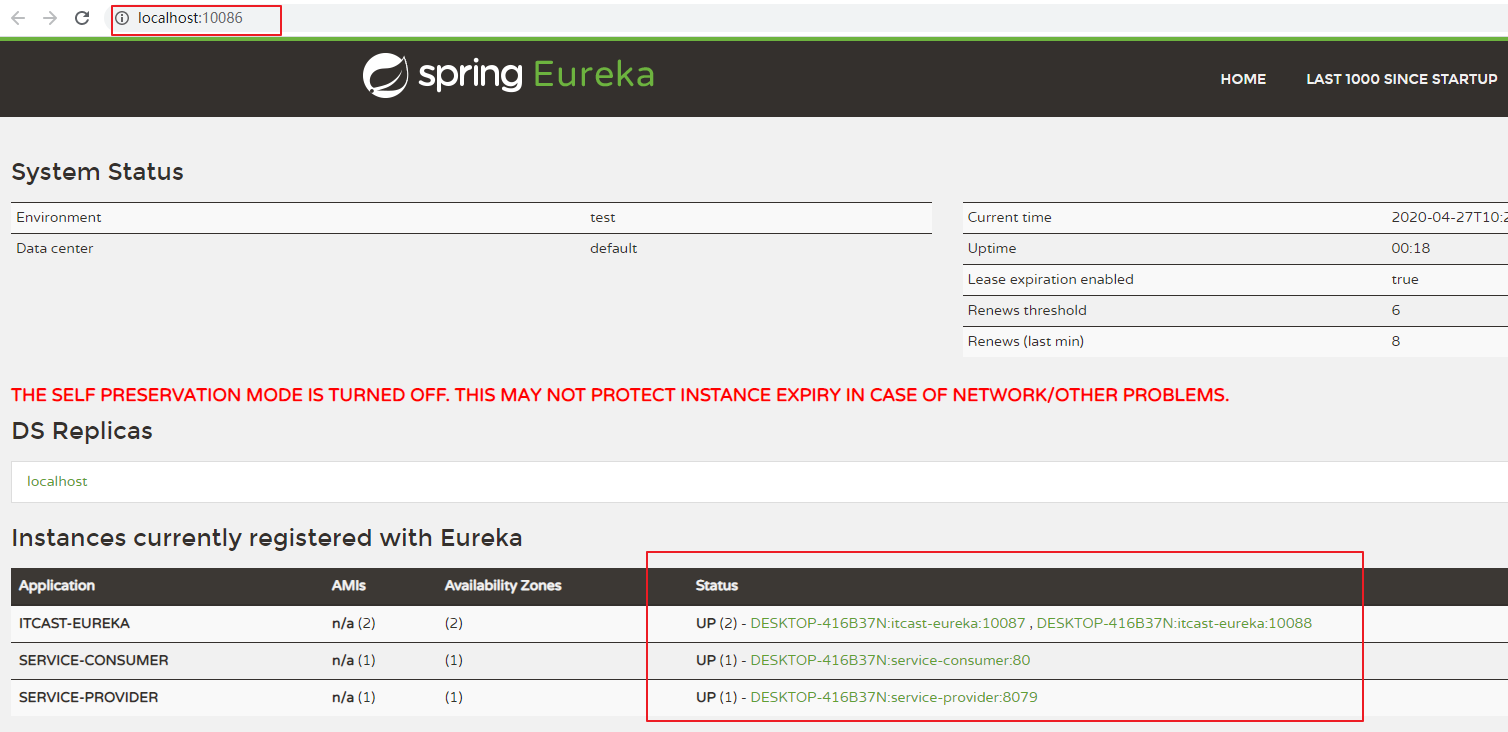Viewport: 1508px width, 732px height.
Task: Click the Application column header
Action: point(57,585)
